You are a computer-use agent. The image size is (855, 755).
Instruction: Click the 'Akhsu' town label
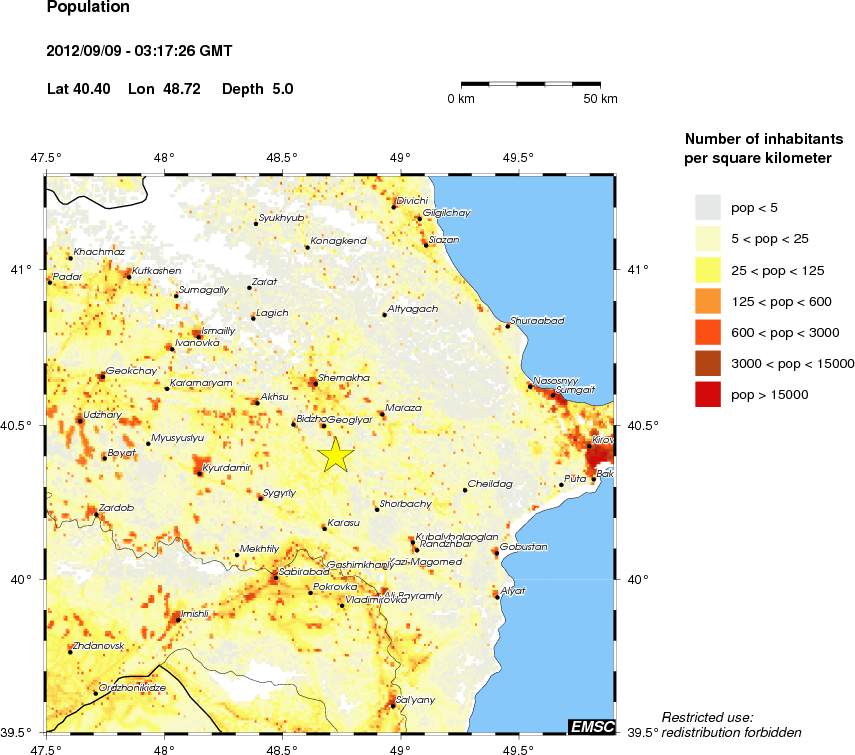click(274, 397)
